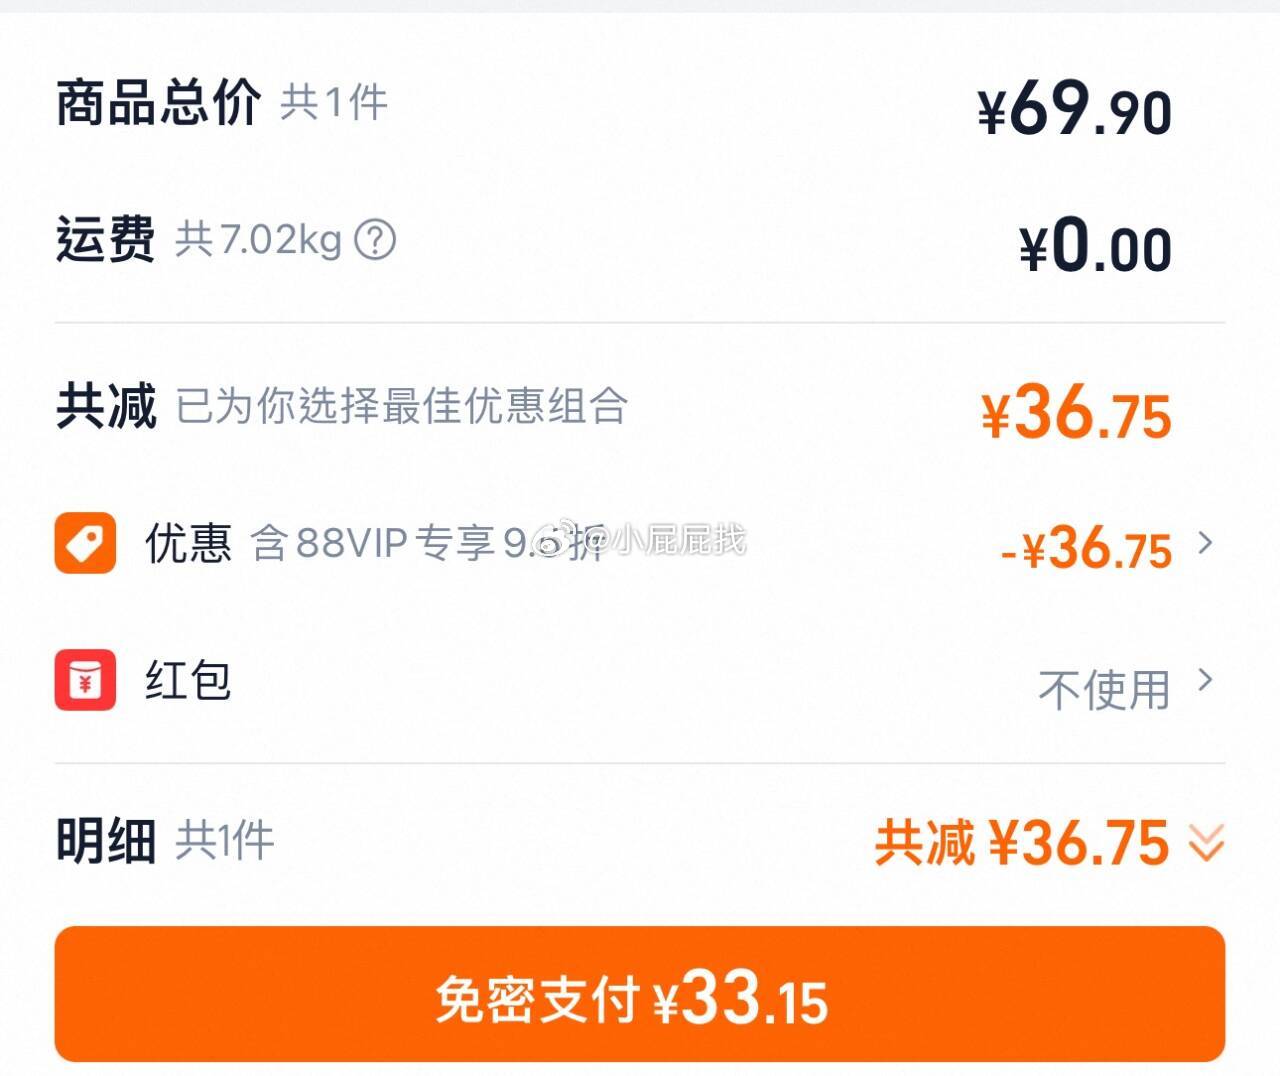Tap the ¥0.00 shipping cost value
The height and width of the screenshot is (1076, 1280).
[1095, 246]
